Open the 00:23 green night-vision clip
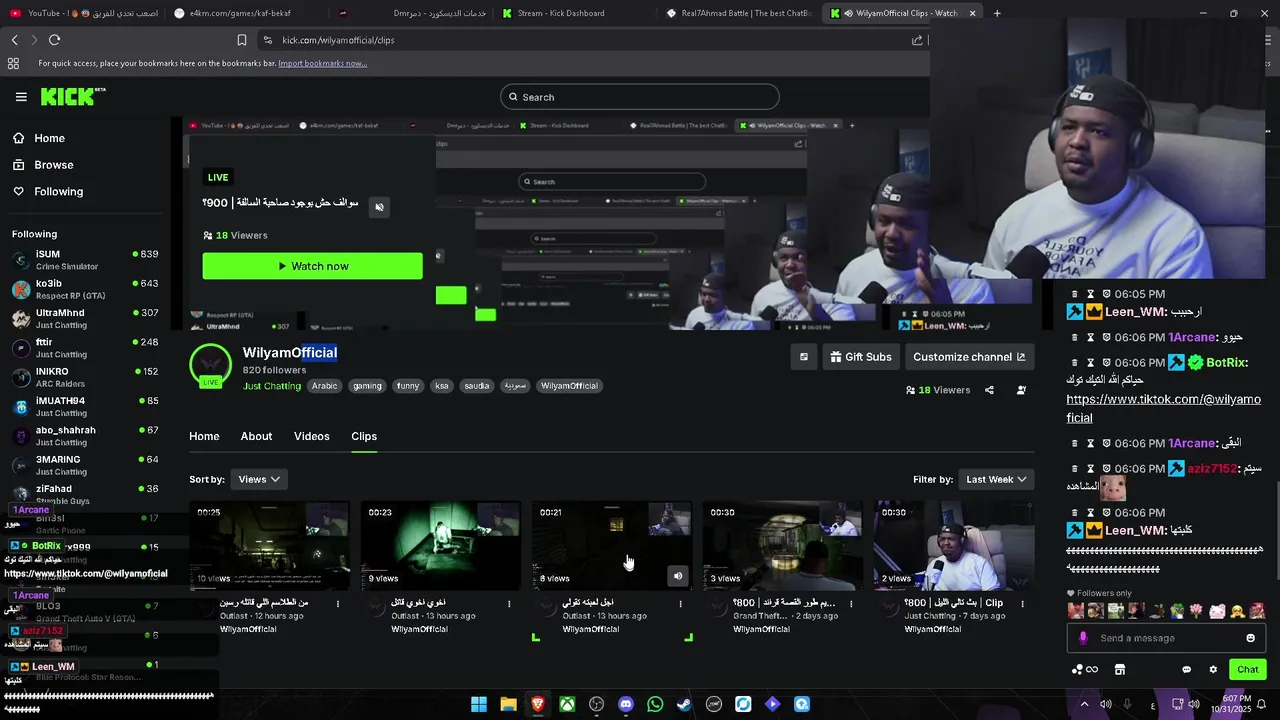The height and width of the screenshot is (720, 1280). coord(441,546)
